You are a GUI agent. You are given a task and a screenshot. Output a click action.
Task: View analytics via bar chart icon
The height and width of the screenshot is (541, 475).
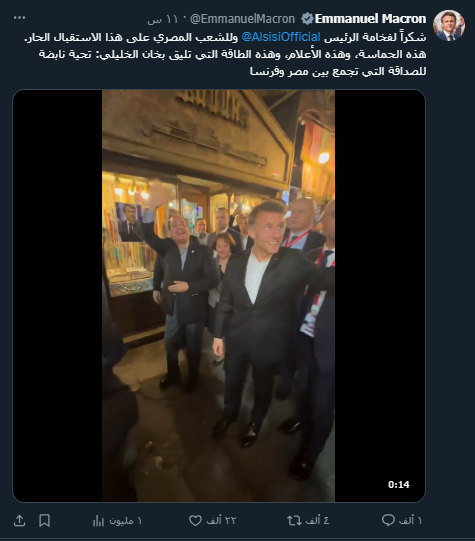98,521
